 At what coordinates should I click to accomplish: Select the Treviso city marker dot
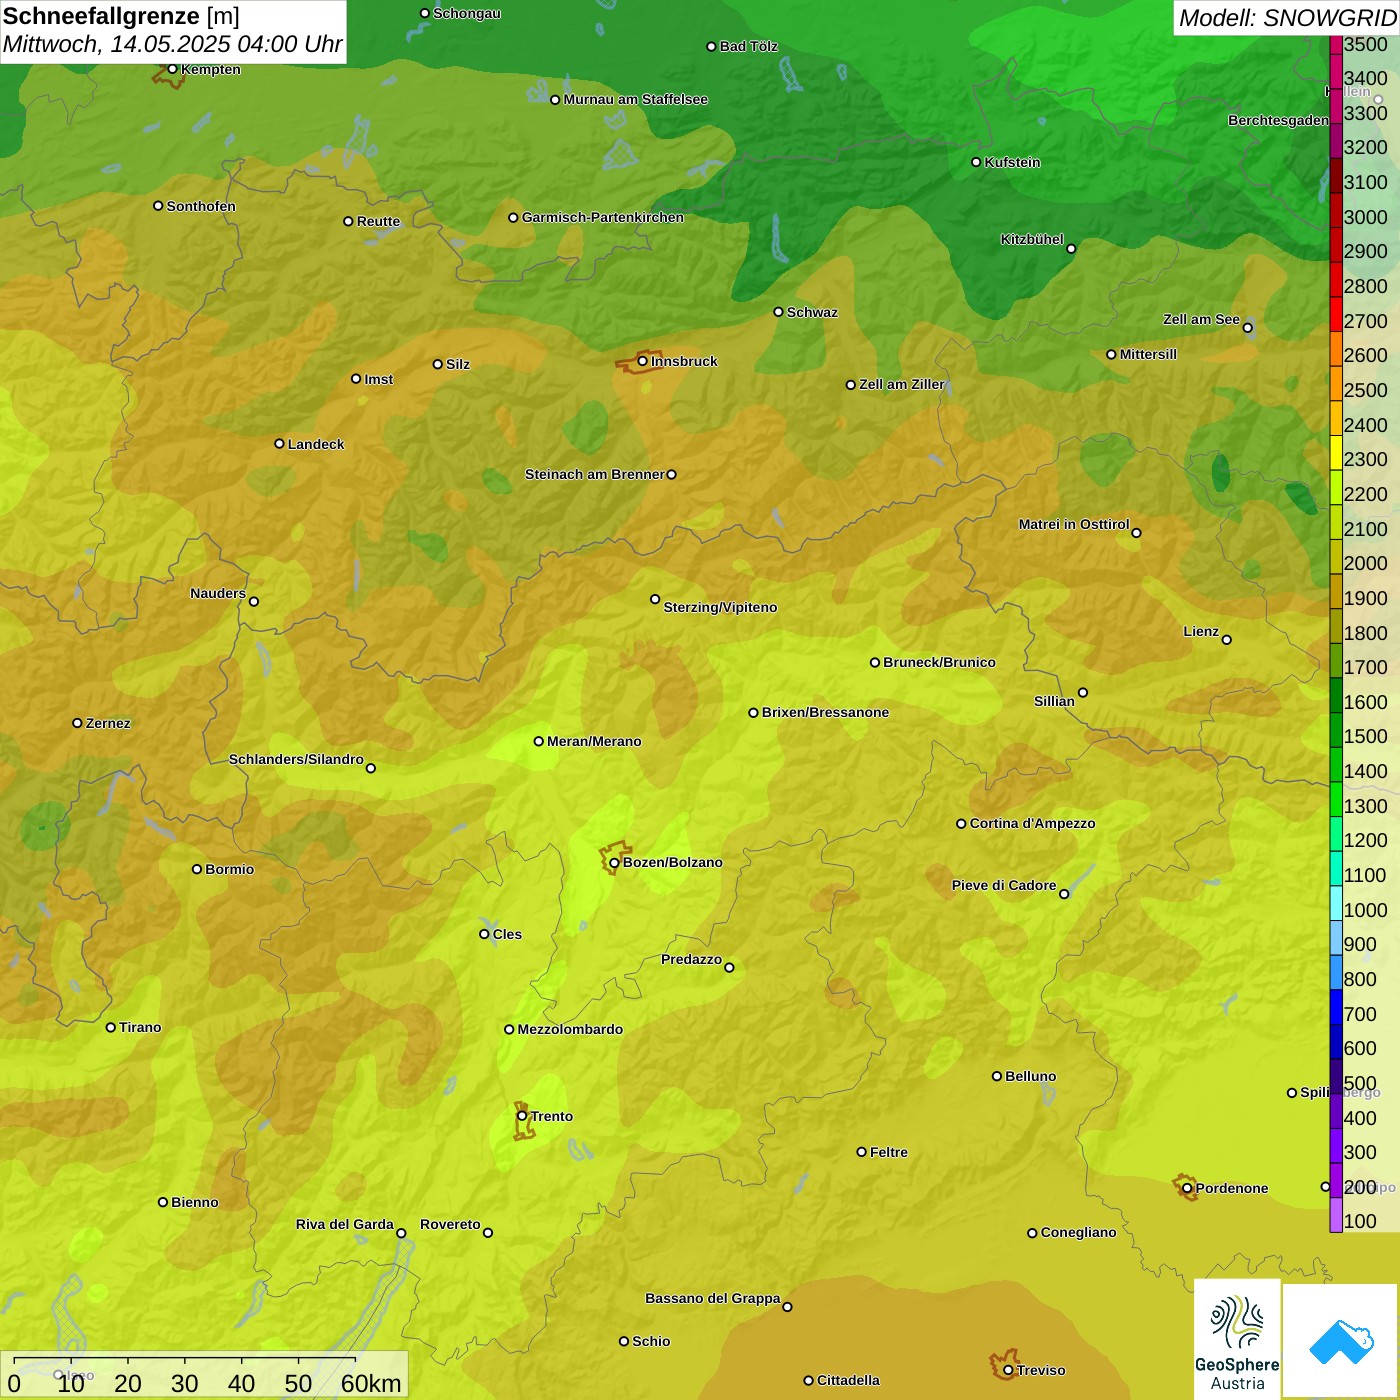(1008, 1370)
